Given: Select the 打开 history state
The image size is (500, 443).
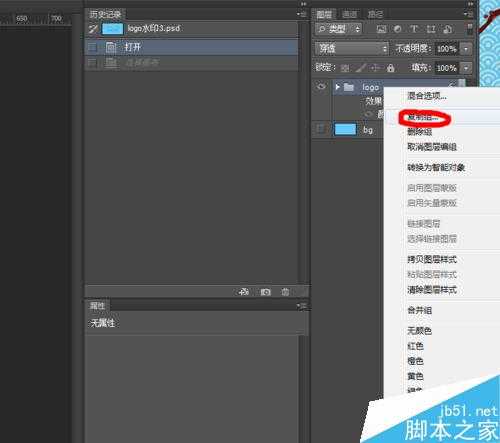Looking at the screenshot, I should [191, 47].
